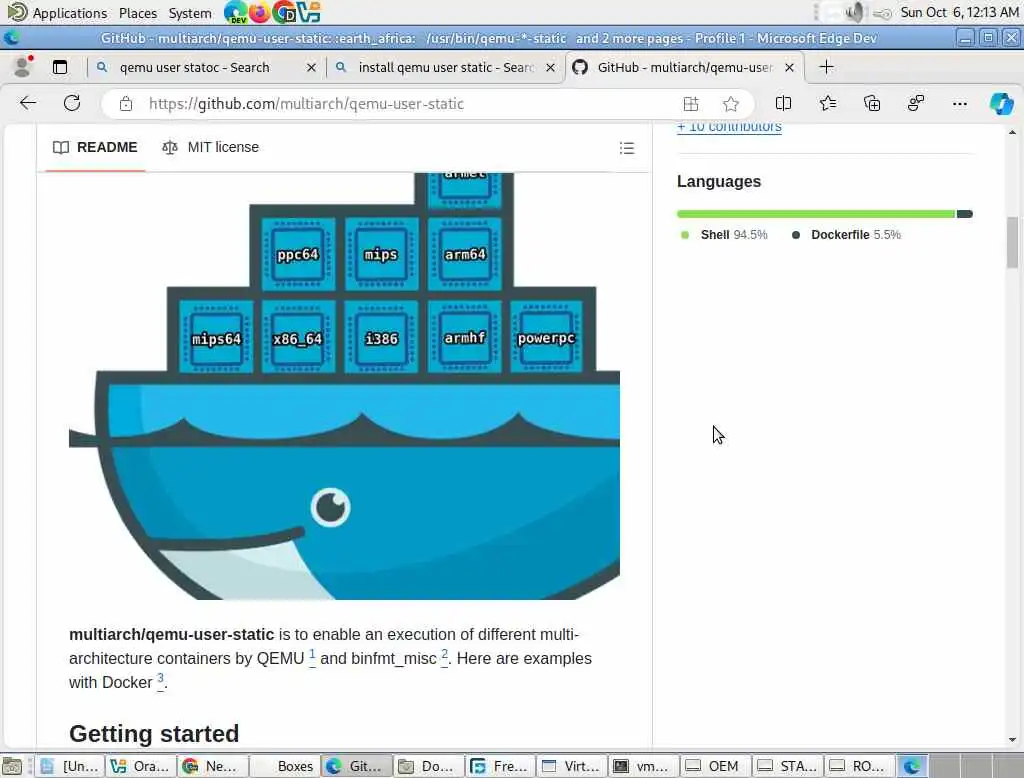Open the volume control in system tray
Viewport: 1024px width, 778px height.
[x=854, y=12]
